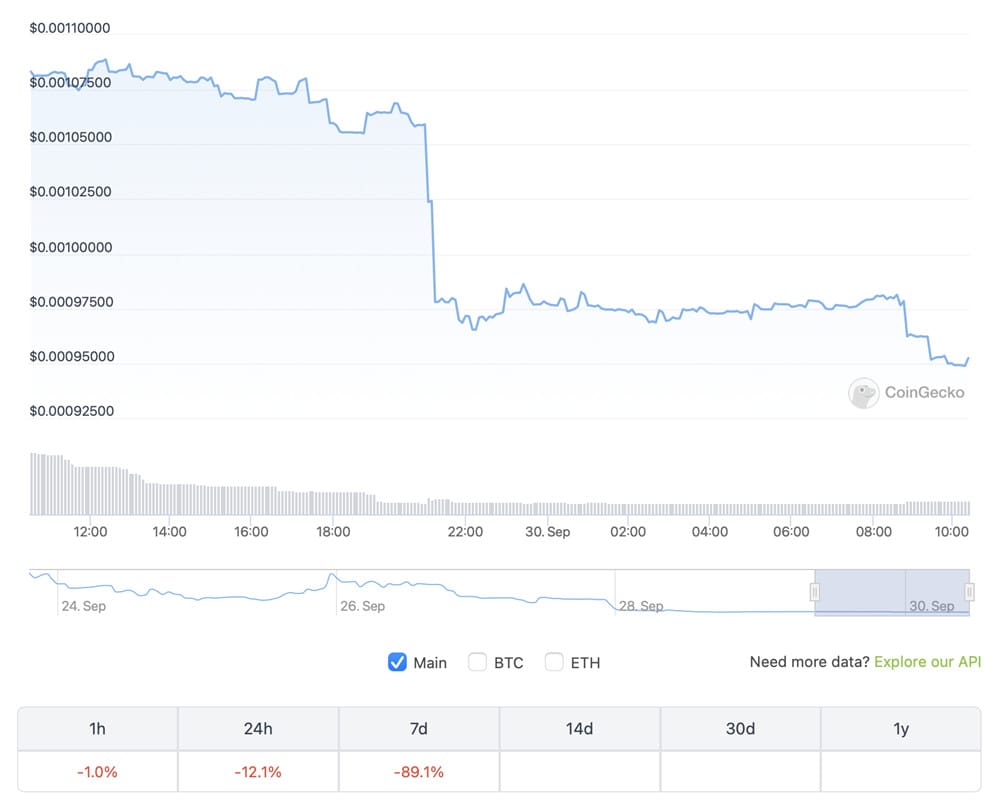Choose the 1y timeframe tab
This screenshot has height=809, width=1000.
[901, 729]
